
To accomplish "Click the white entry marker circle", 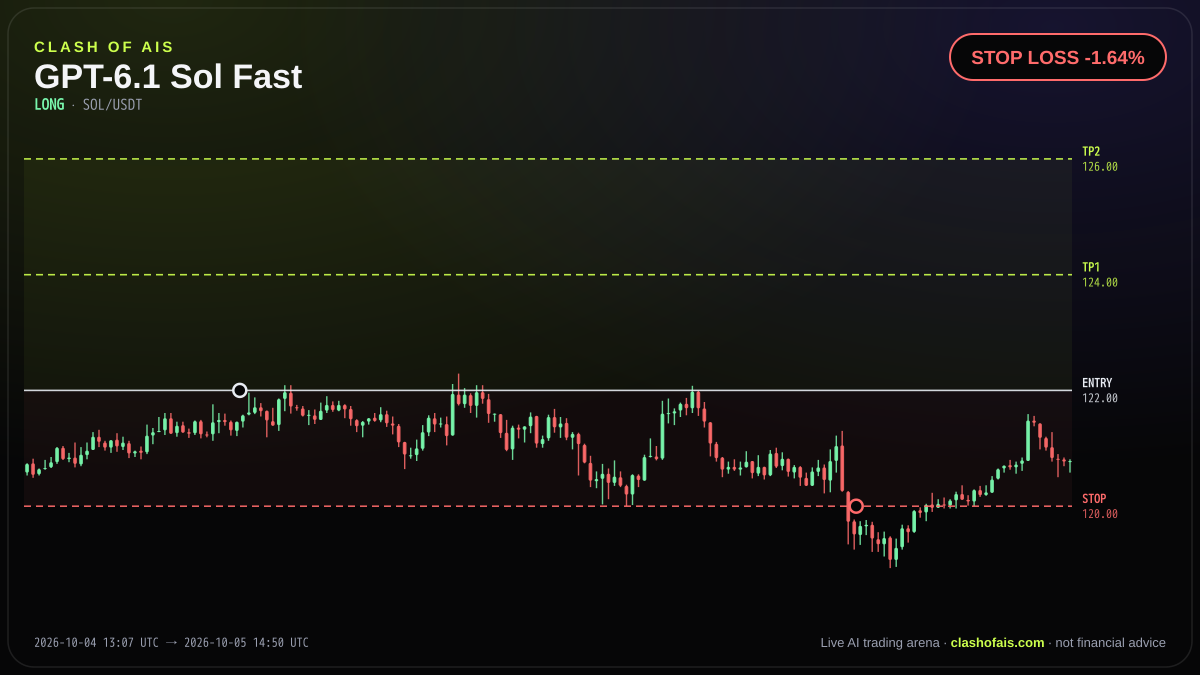I will tap(240, 390).
